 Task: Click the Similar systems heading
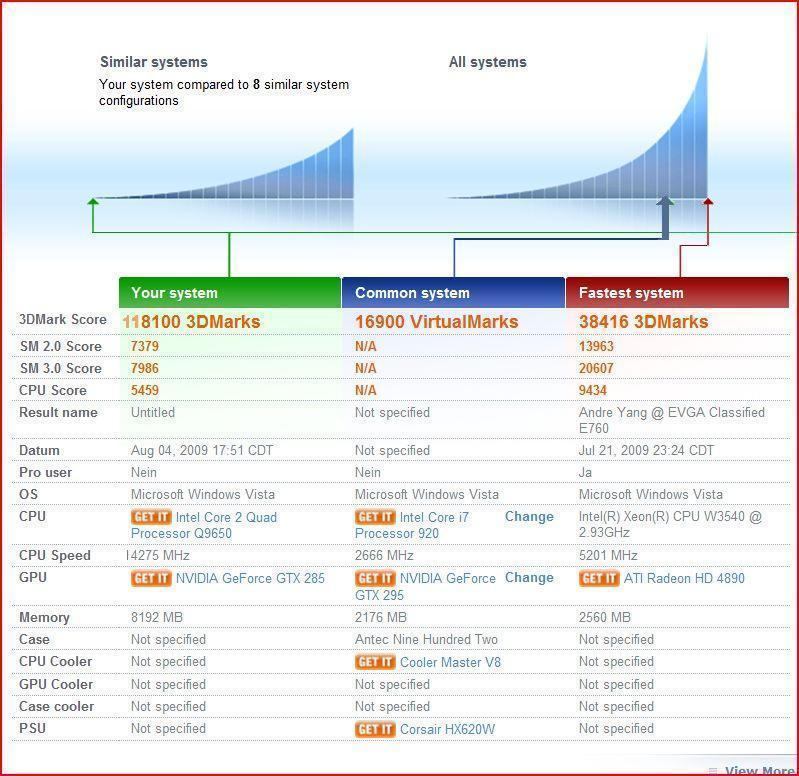tap(154, 62)
